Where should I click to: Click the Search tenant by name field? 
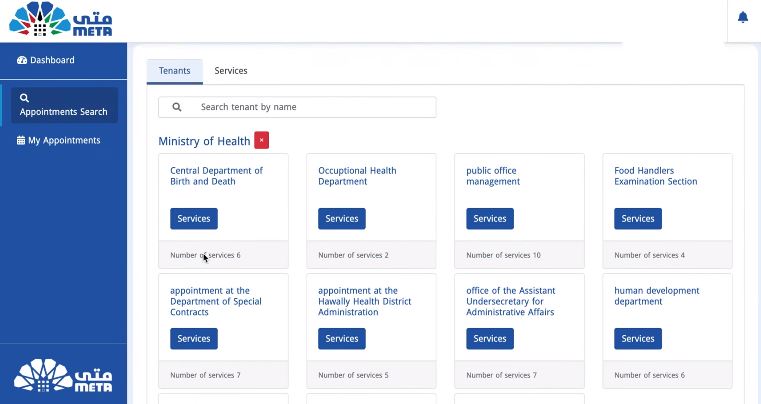tap(297, 107)
